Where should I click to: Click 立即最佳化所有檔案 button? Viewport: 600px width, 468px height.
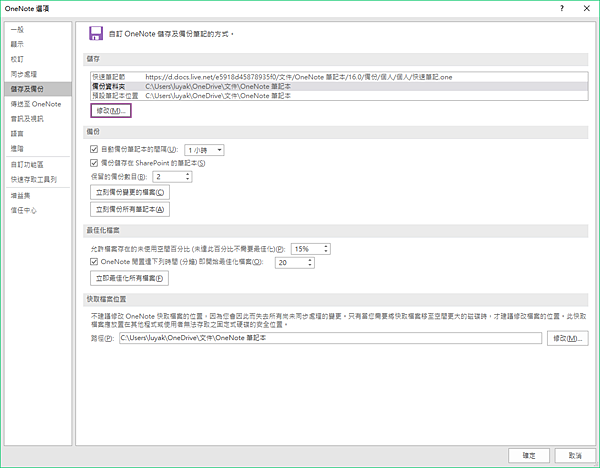129,278
